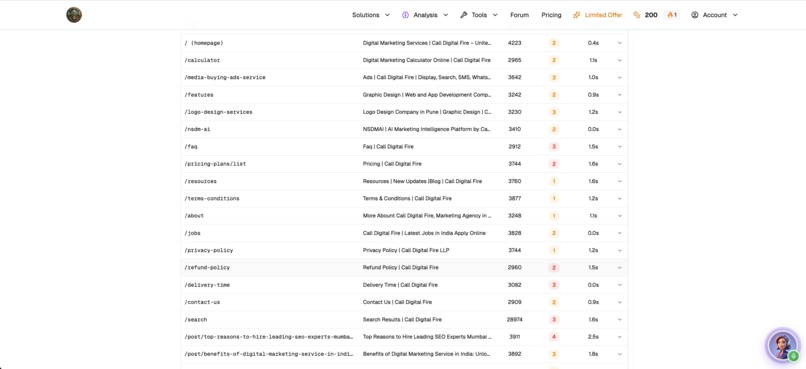Click the 28974 word count in /search row
The width and height of the screenshot is (806, 369).
pos(515,320)
